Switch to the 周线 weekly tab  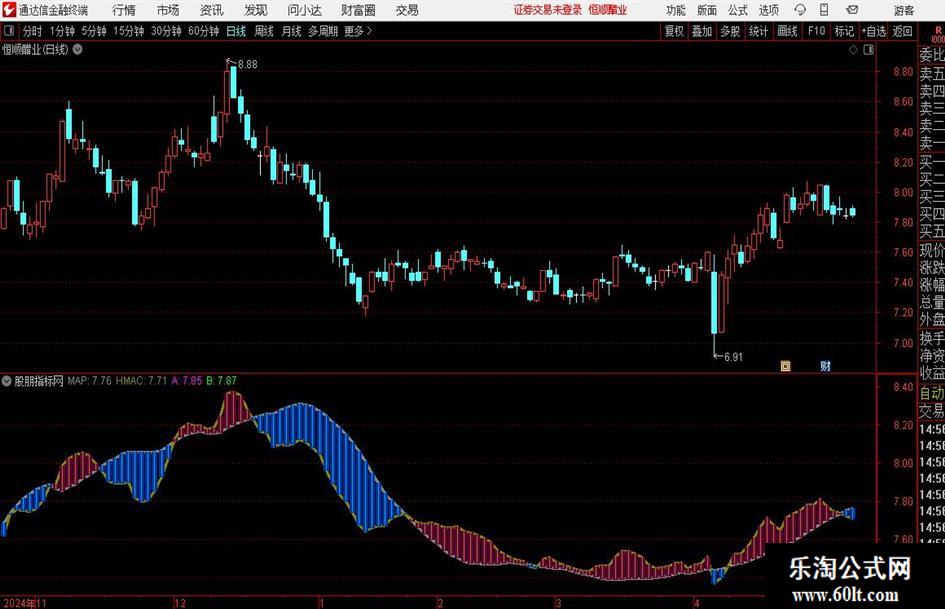click(x=264, y=31)
